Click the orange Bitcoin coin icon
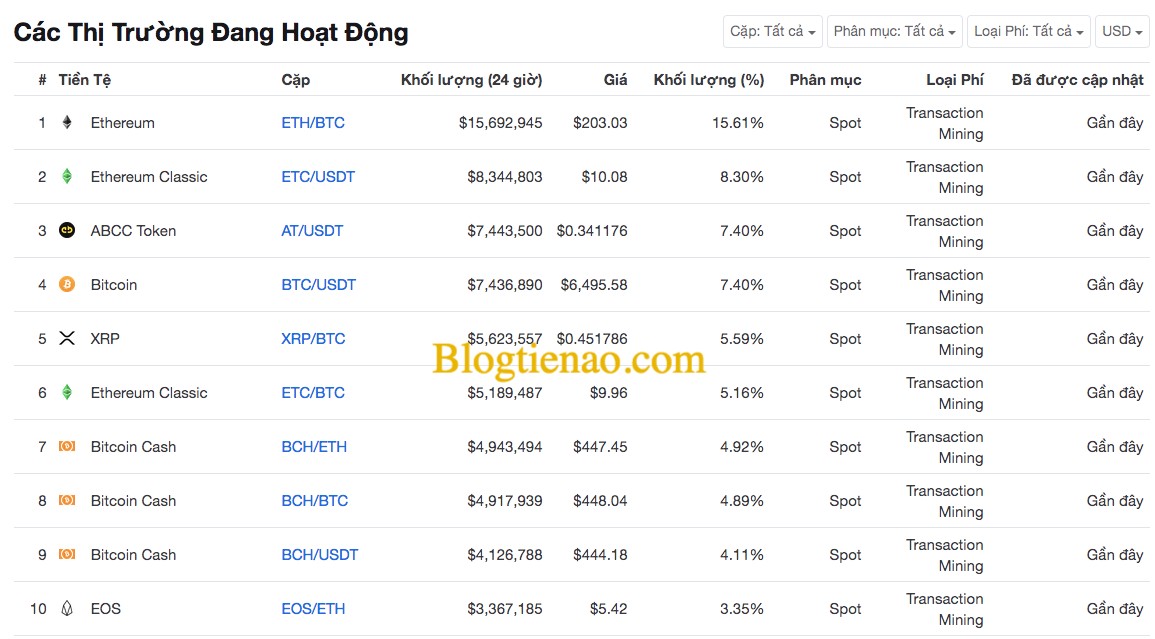Image resolution: width=1155 pixels, height=639 pixels. [67, 284]
